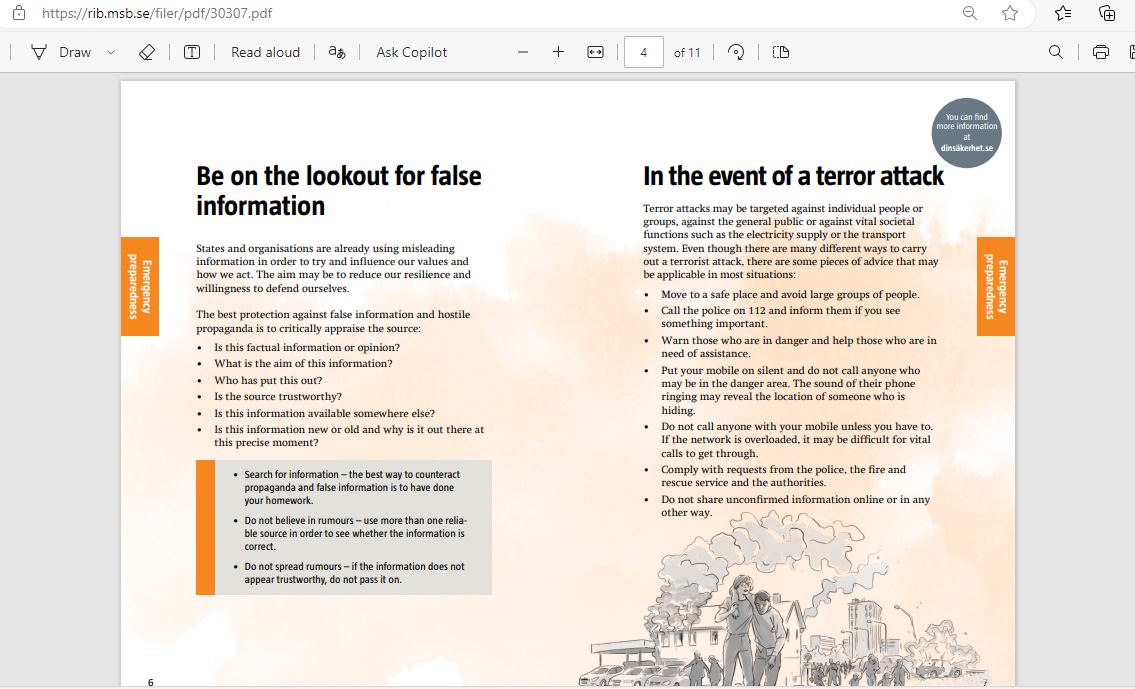Click the dinsäkerhet.se information badge
Screen dimensions: 1135x689
tap(966, 132)
